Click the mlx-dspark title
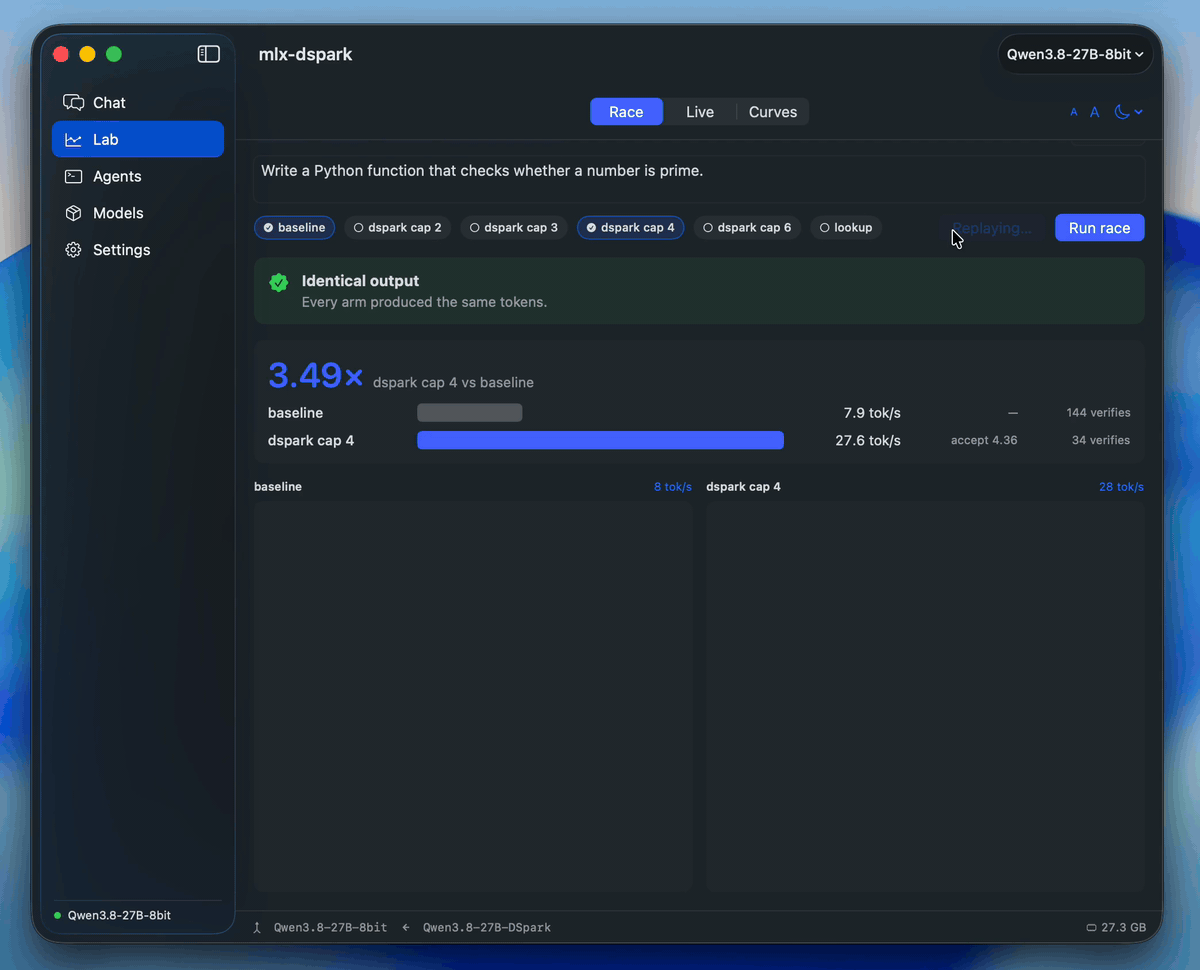The image size is (1200, 970). [x=305, y=54]
